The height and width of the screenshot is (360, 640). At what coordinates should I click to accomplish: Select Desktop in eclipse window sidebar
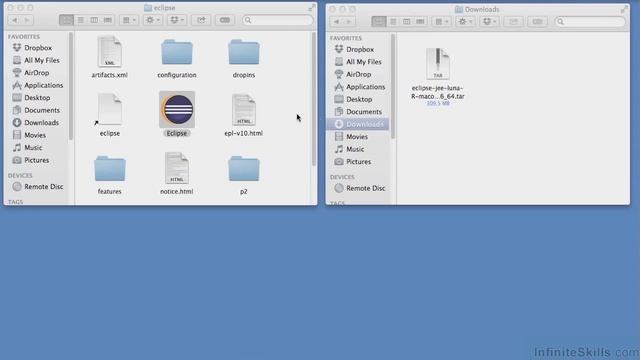tap(38, 98)
